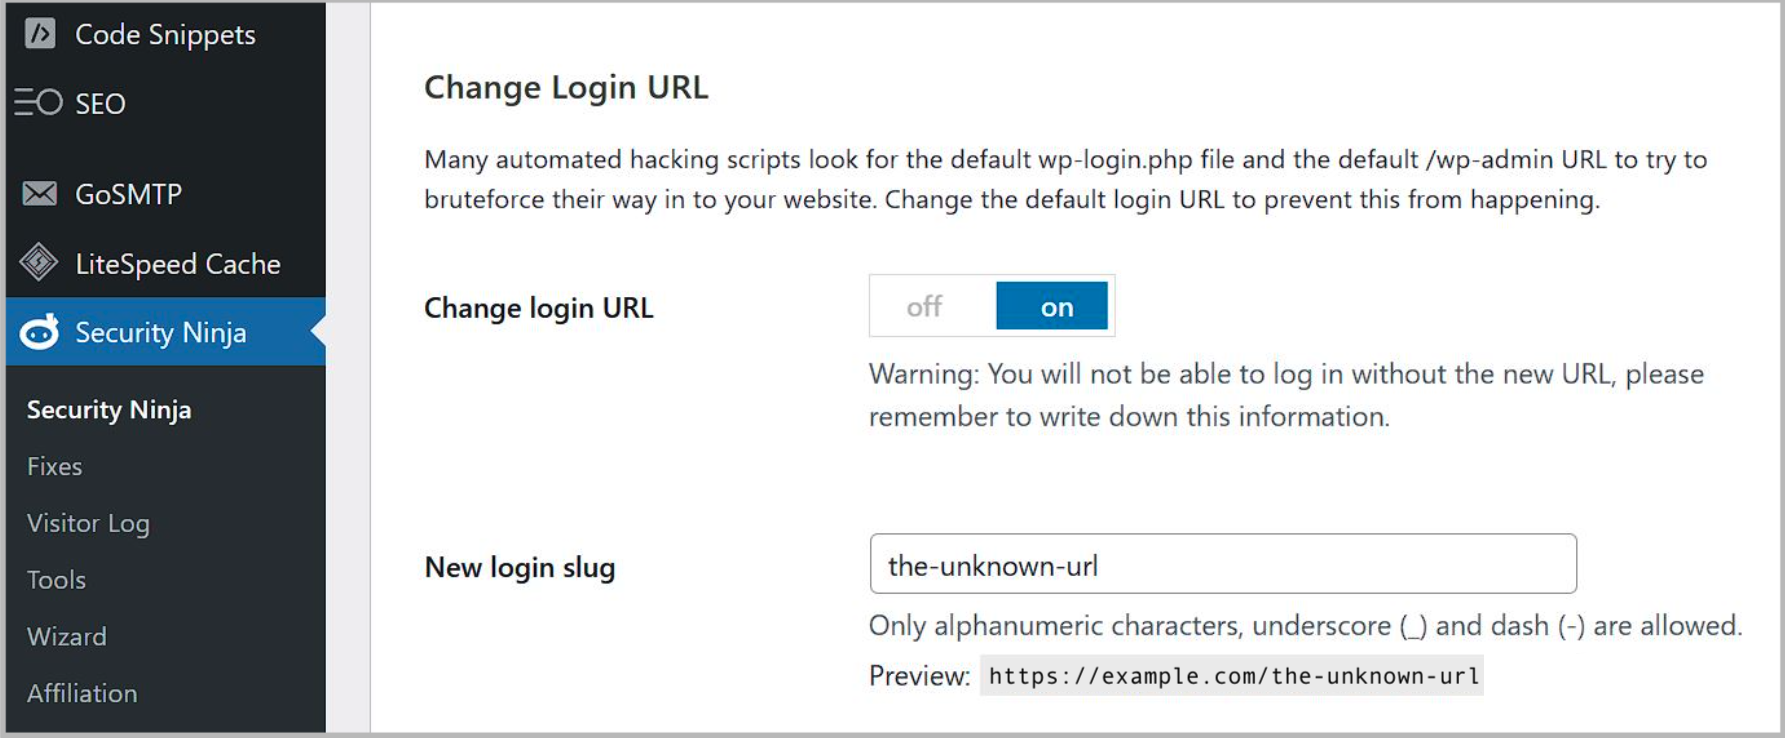
Task: Select the 'on' side of login URL switch
Action: click(x=1052, y=306)
